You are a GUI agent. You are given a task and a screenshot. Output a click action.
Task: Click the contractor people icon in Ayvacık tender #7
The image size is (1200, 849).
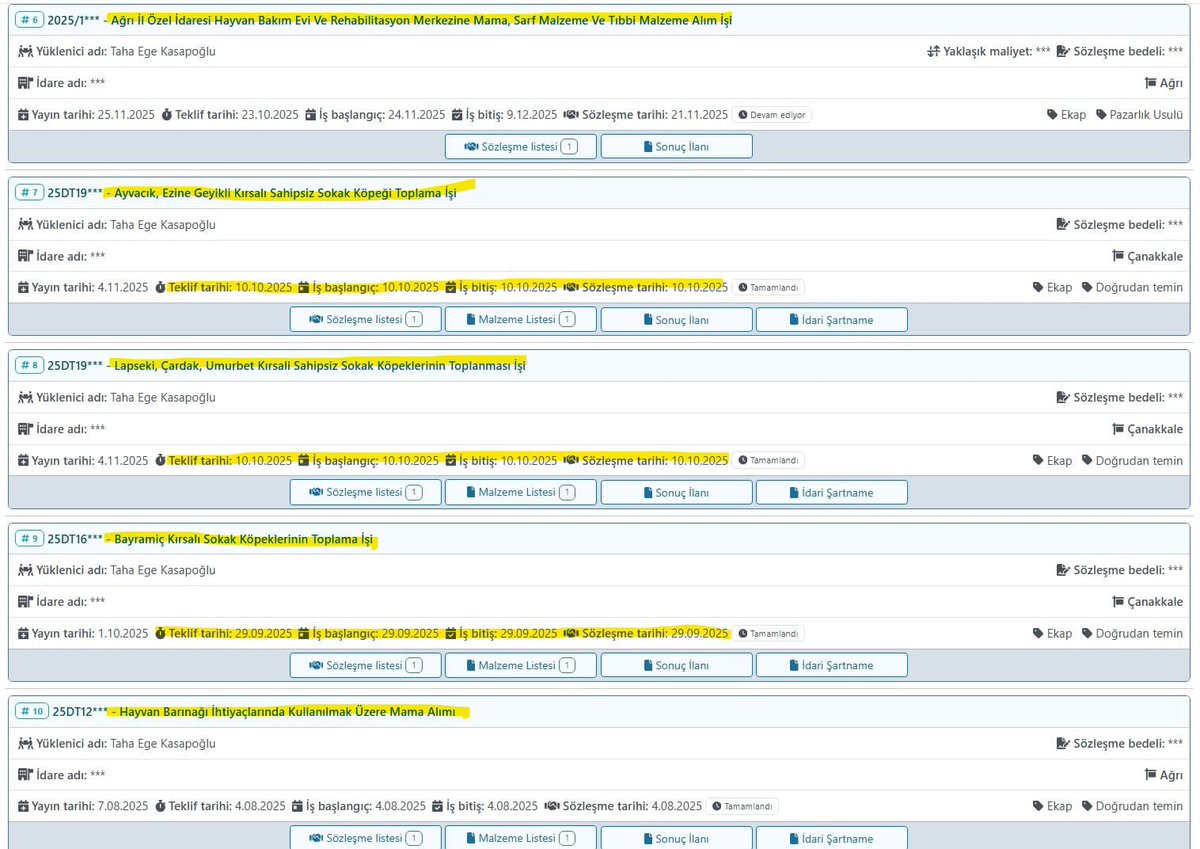click(25, 224)
